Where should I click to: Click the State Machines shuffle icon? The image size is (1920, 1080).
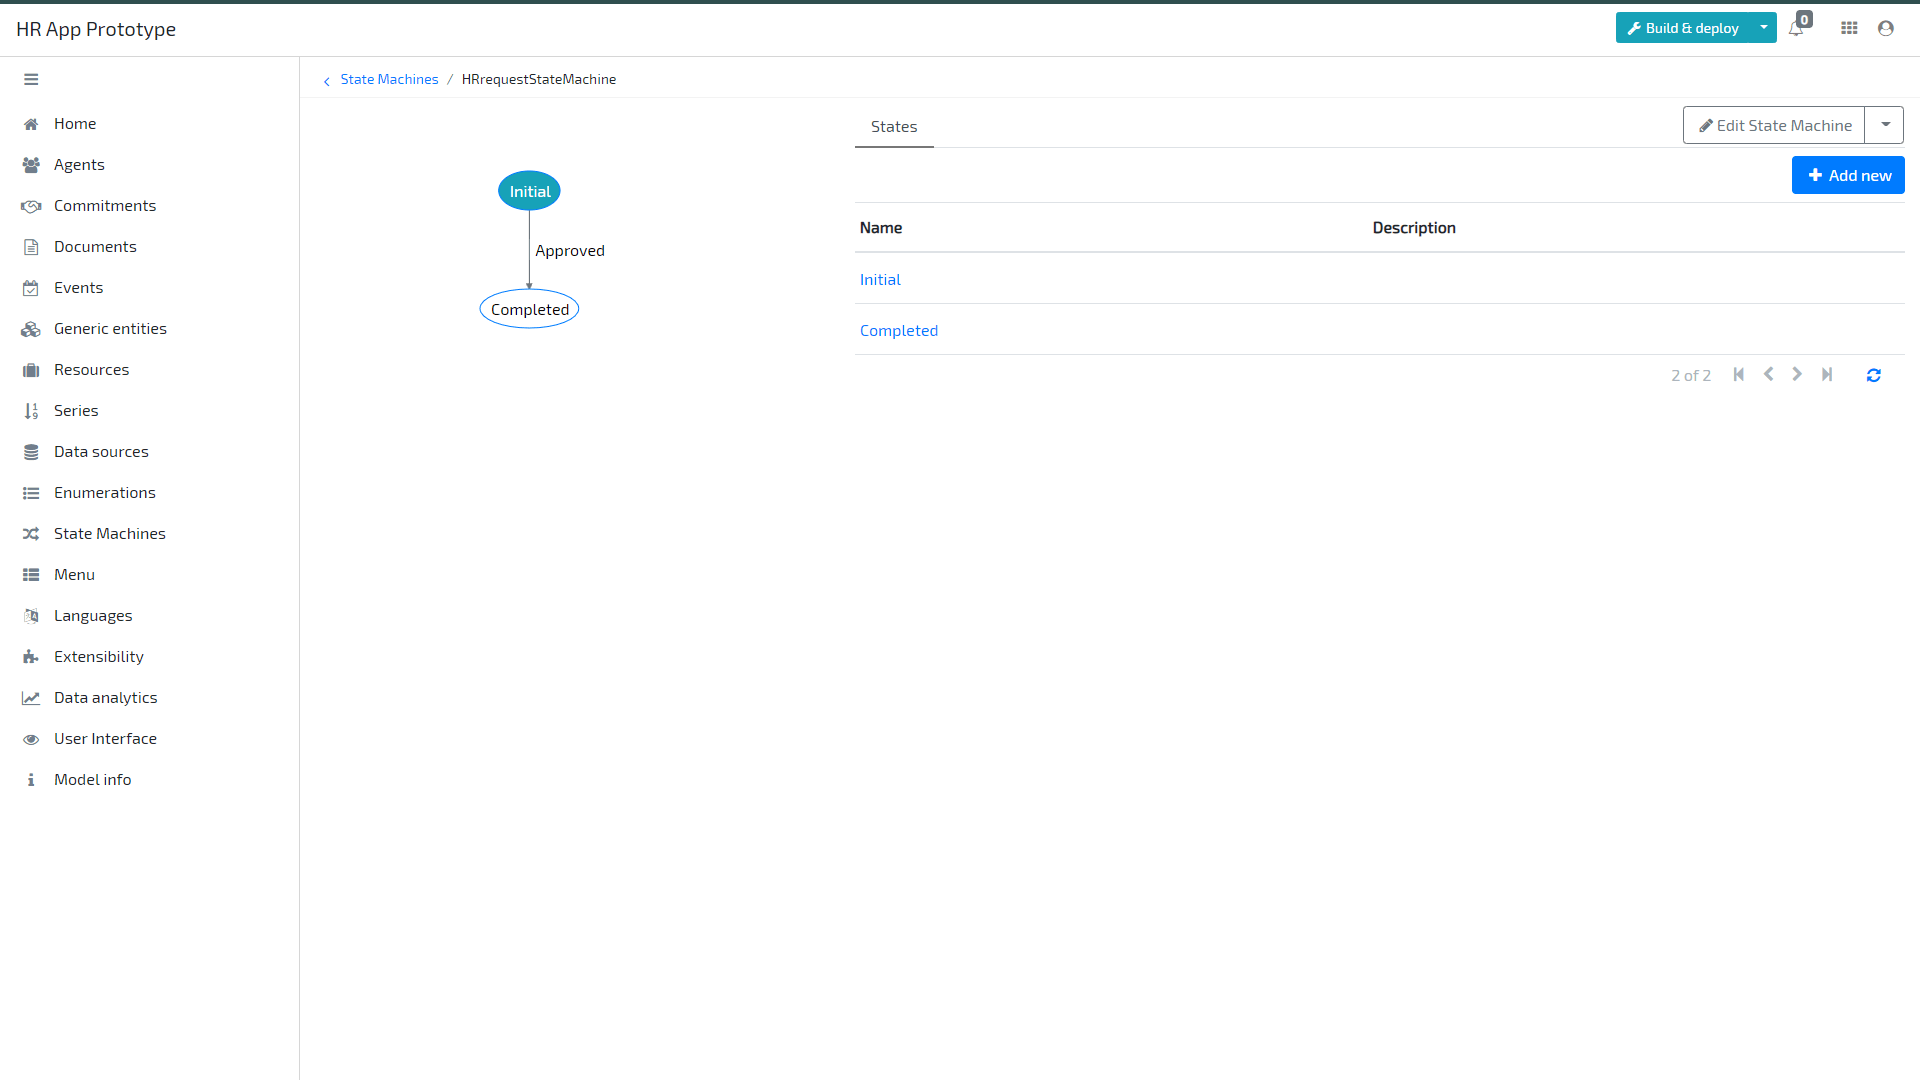[31, 534]
